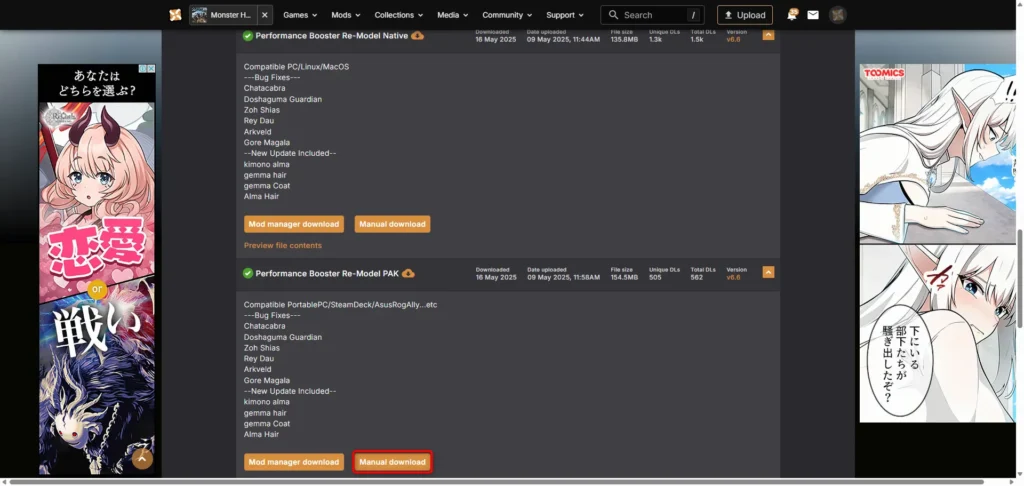Image resolution: width=1024 pixels, height=486 pixels.
Task: Mod manager download for Re-Model PAK
Action: pos(294,462)
